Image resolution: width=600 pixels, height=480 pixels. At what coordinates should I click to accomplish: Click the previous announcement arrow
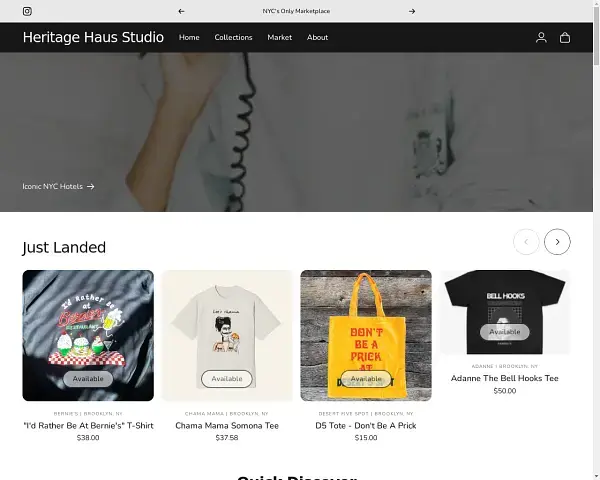(x=181, y=11)
